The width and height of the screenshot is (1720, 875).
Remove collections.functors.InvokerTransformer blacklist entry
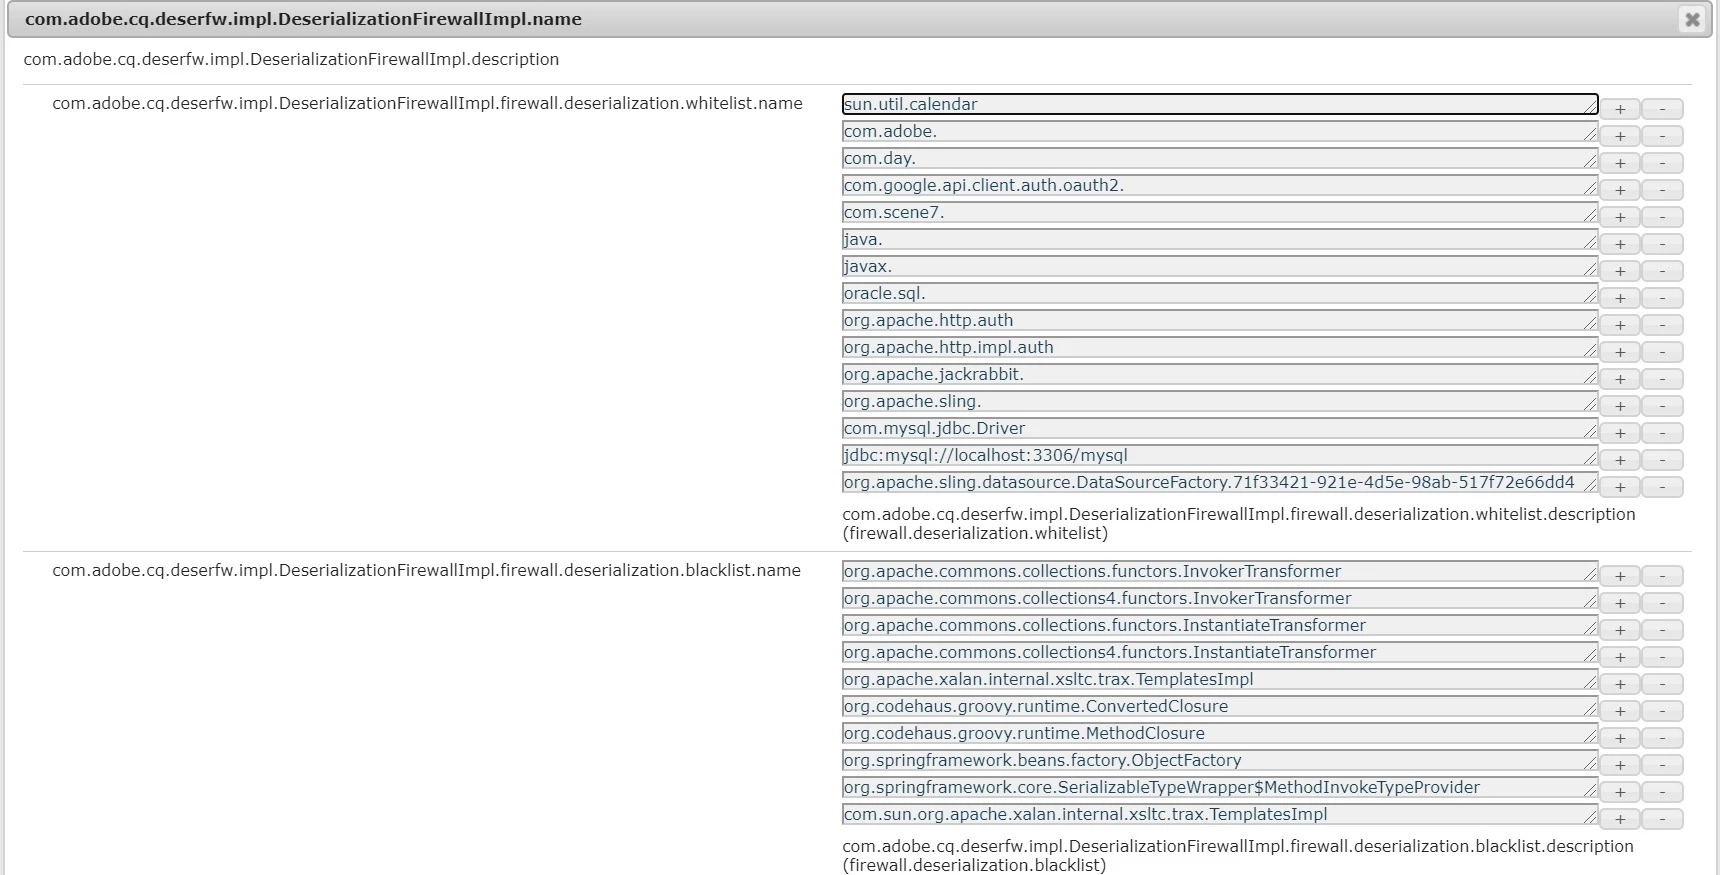tap(1663, 576)
